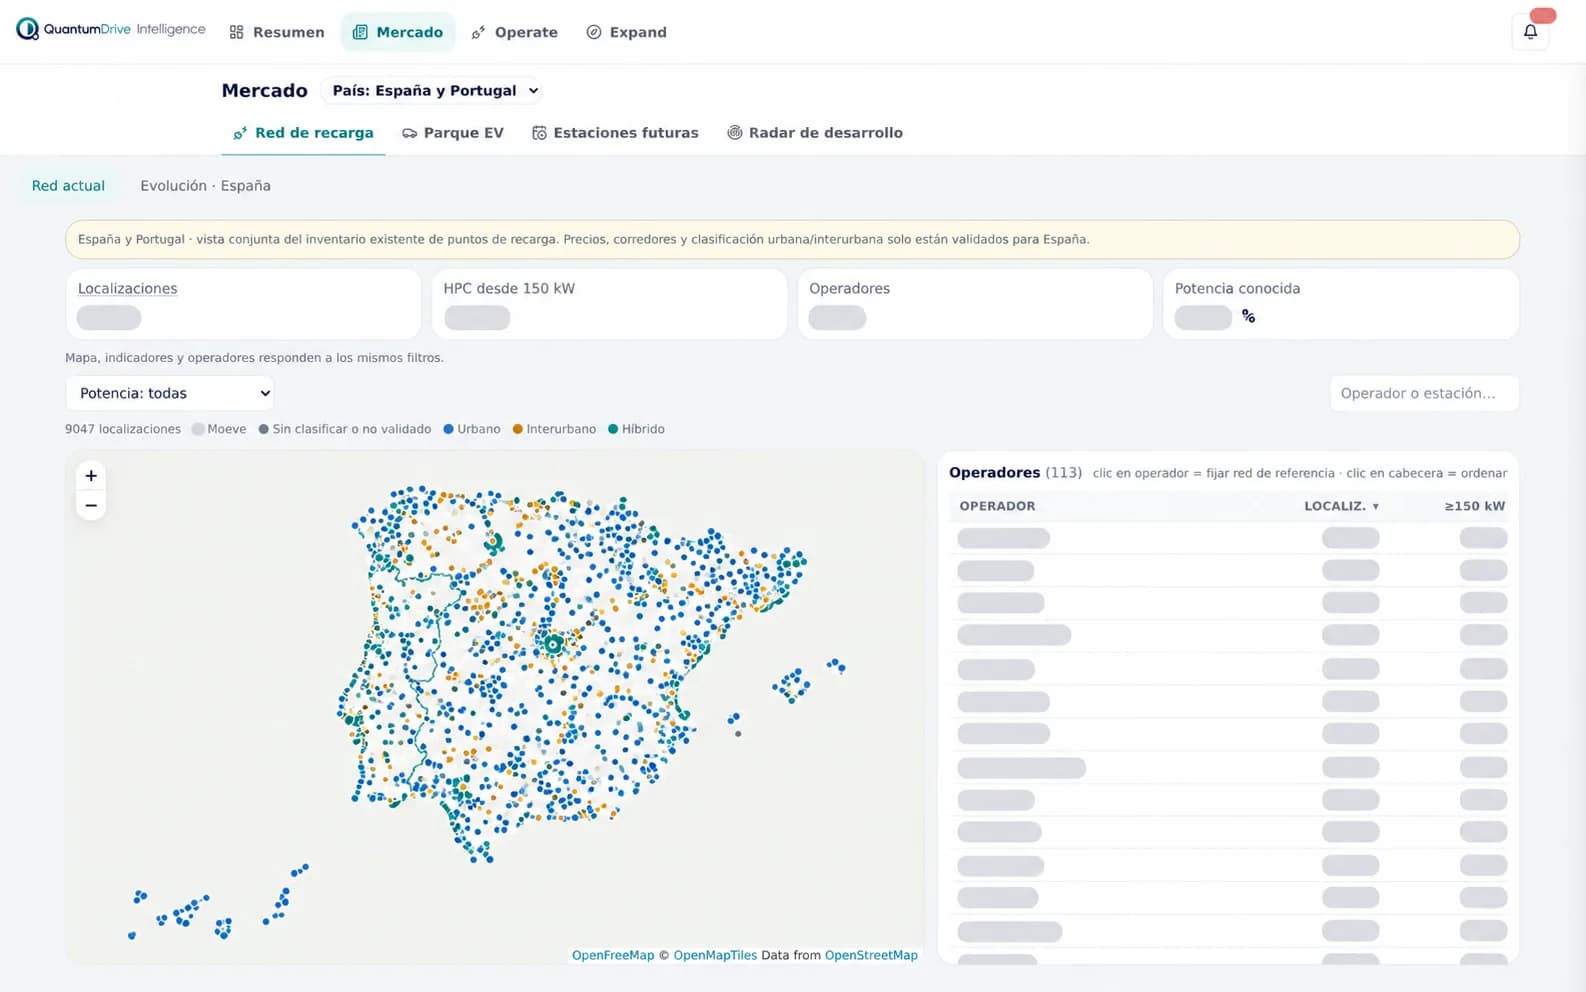Open the OpenMapTiles attribution link
This screenshot has height=992, width=1586.
[715, 955]
